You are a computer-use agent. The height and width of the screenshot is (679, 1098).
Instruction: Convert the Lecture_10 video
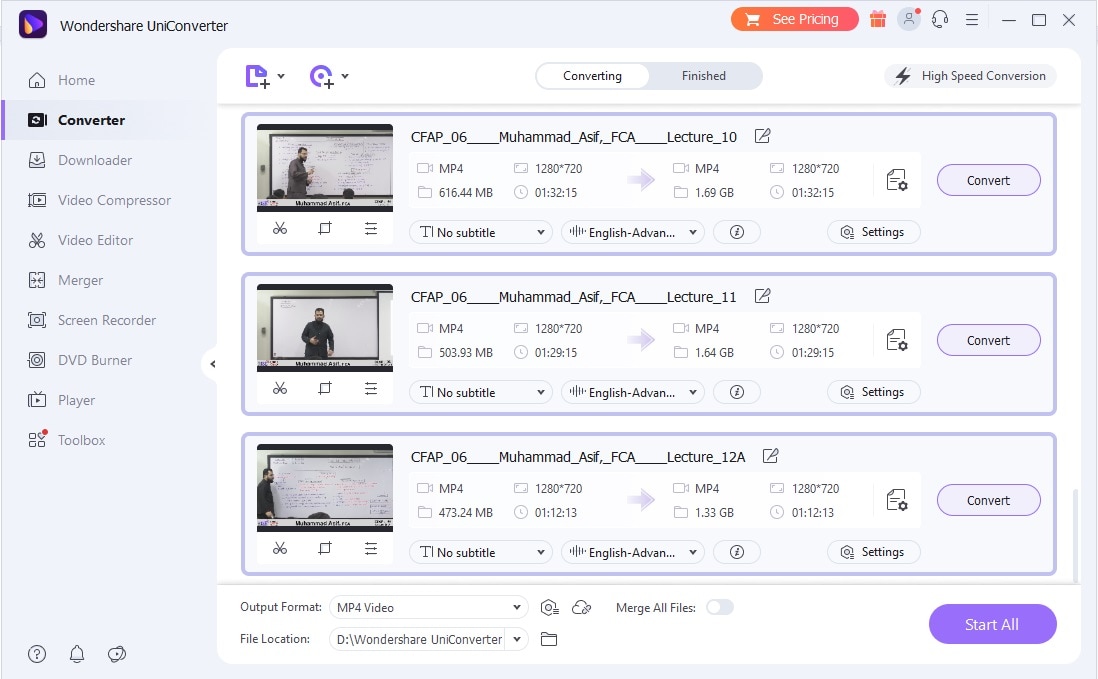pyautogui.click(x=988, y=181)
